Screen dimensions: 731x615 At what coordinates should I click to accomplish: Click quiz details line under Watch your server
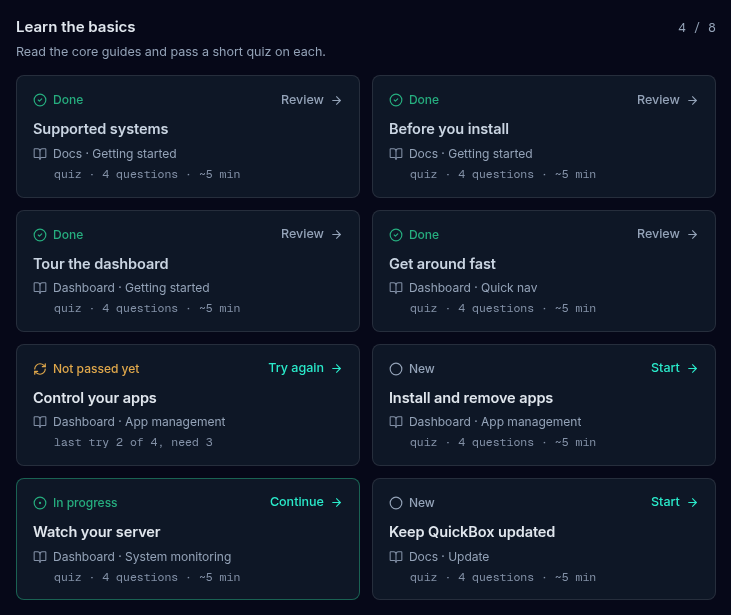pyautogui.click(x=147, y=577)
